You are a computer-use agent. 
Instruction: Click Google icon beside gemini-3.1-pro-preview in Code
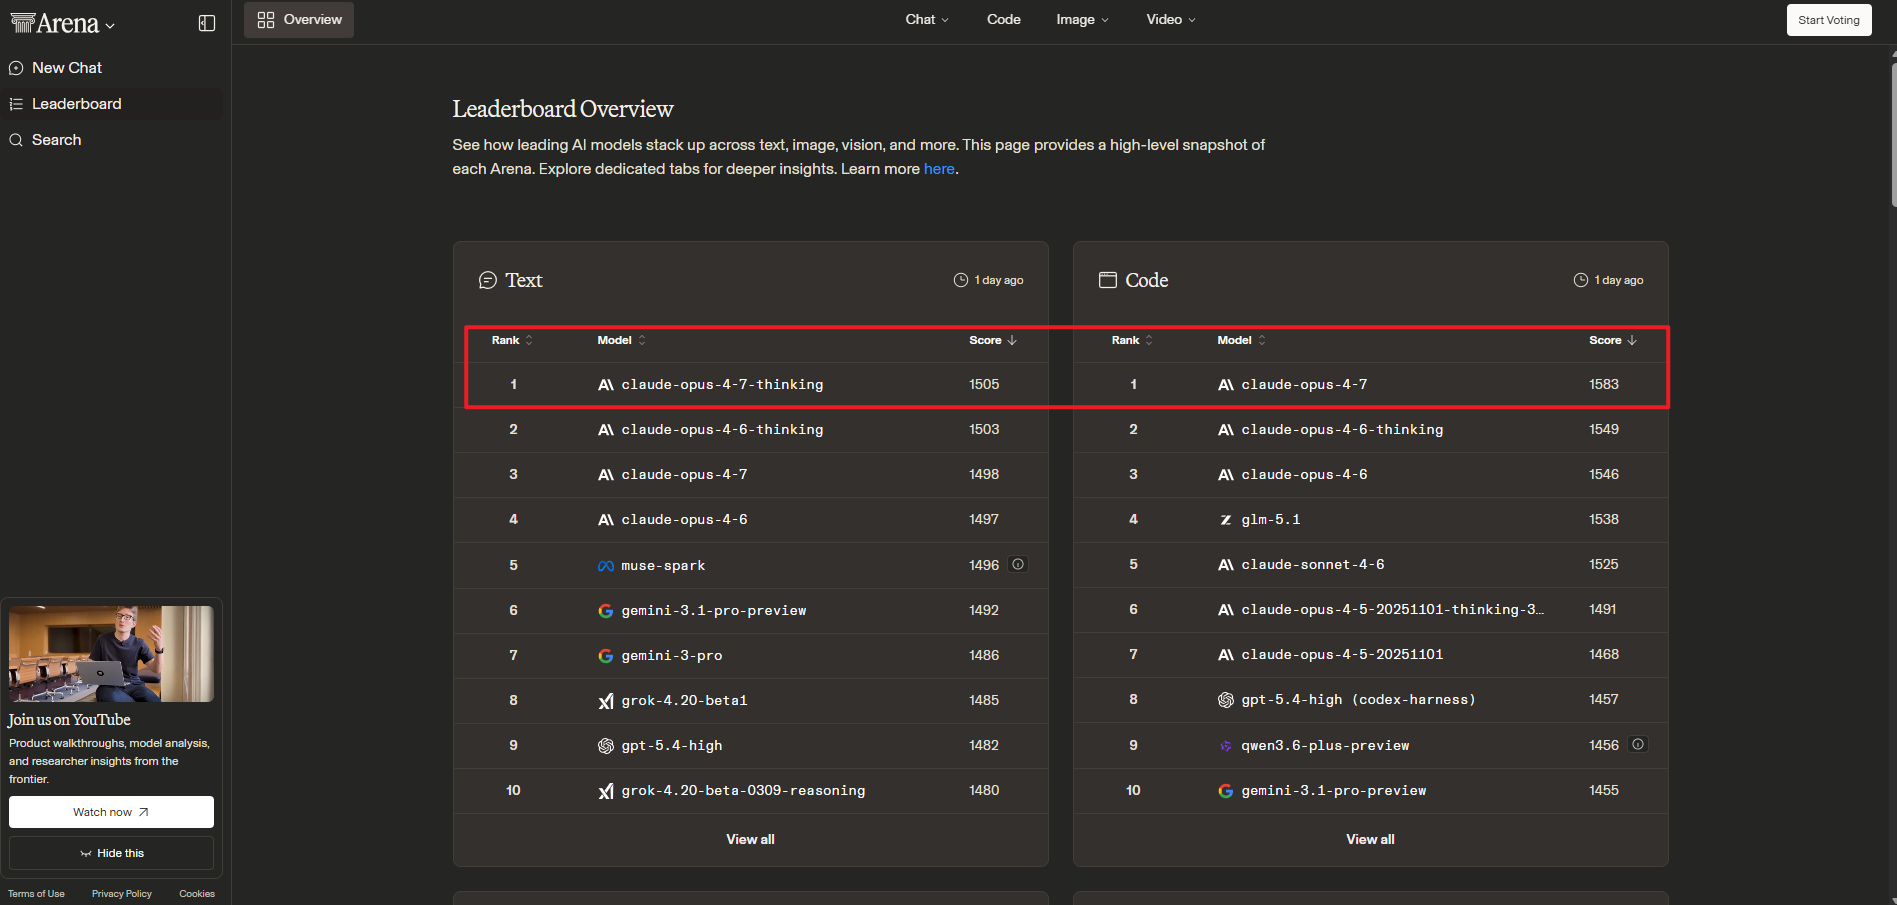point(1226,791)
